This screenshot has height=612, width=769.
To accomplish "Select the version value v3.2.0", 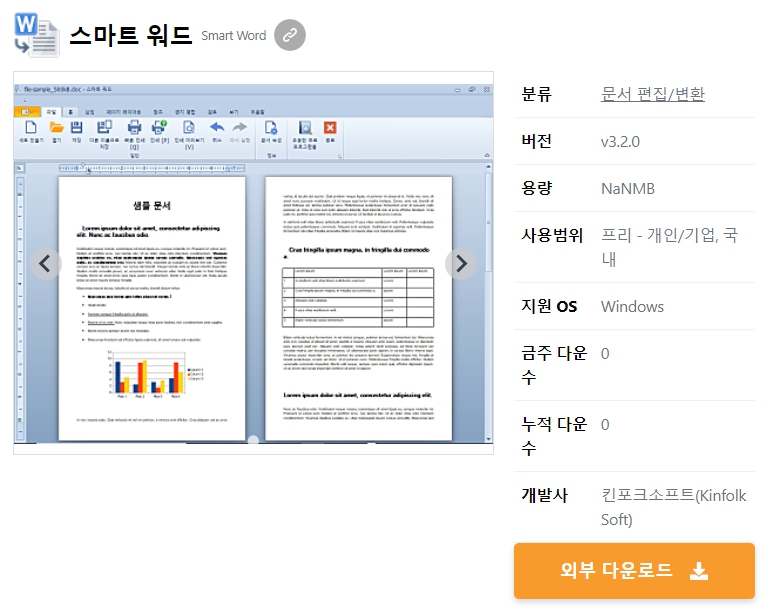I will pyautogui.click(x=620, y=142).
